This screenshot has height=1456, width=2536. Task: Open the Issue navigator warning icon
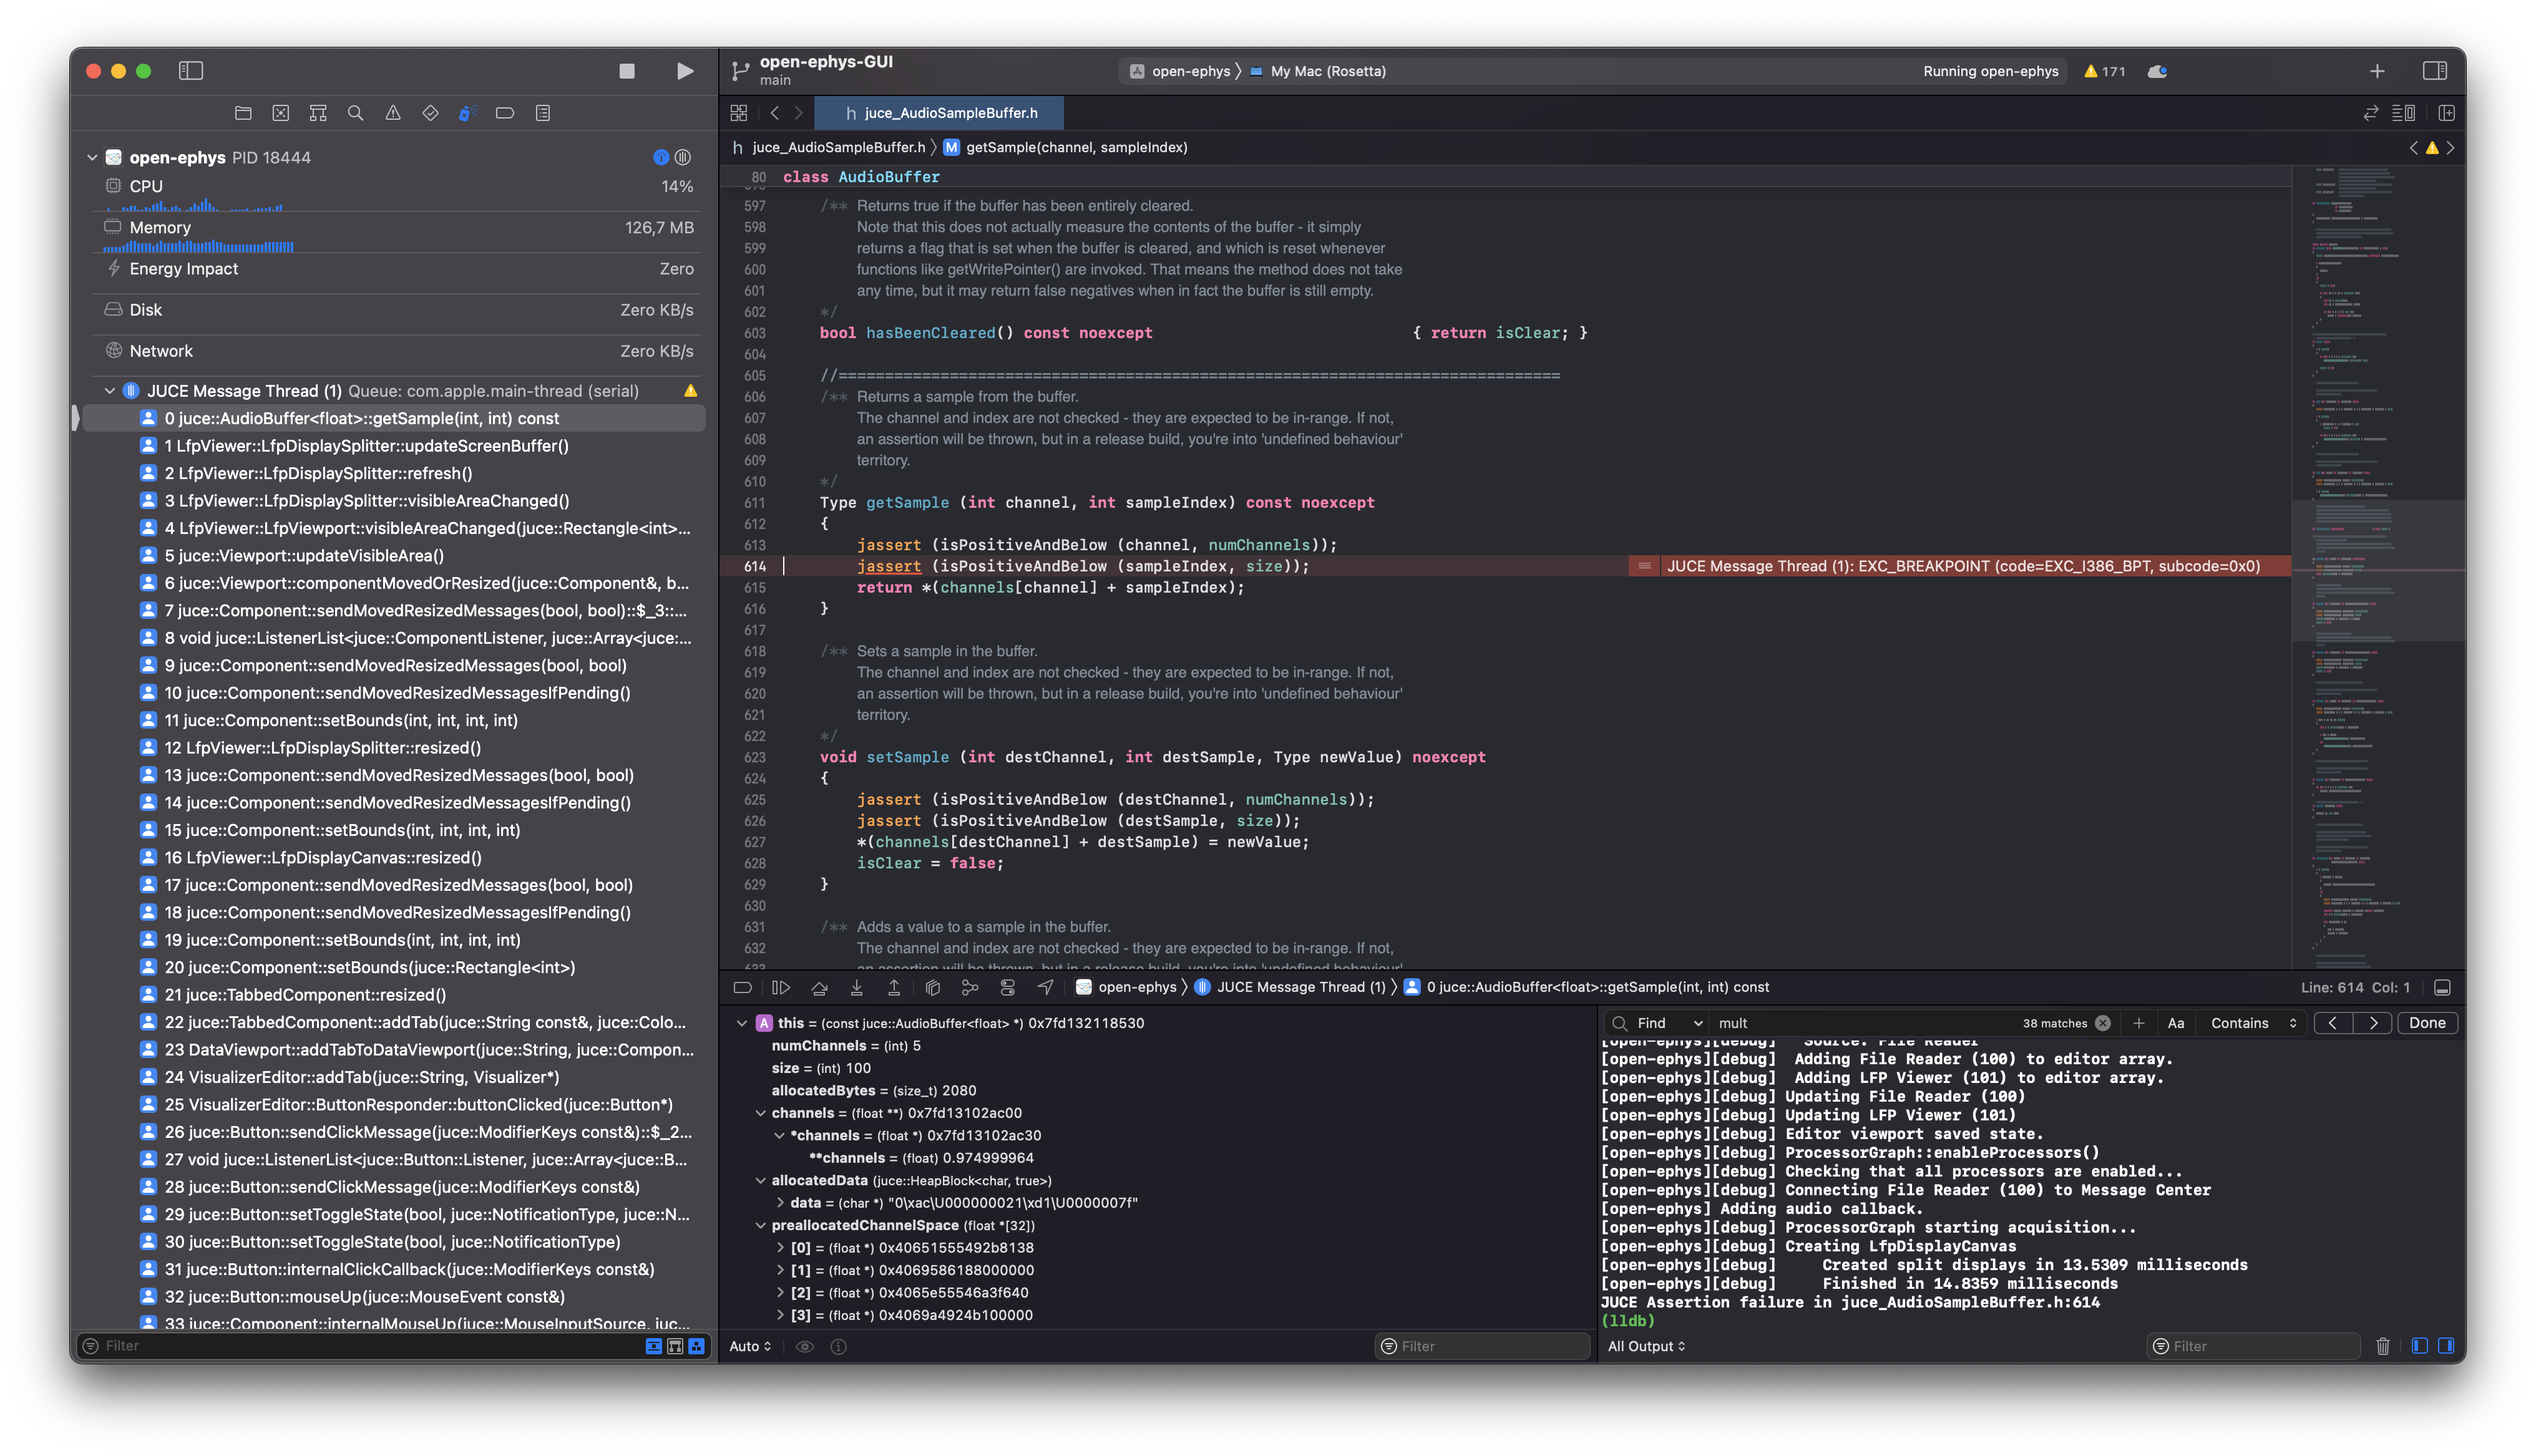[393, 113]
